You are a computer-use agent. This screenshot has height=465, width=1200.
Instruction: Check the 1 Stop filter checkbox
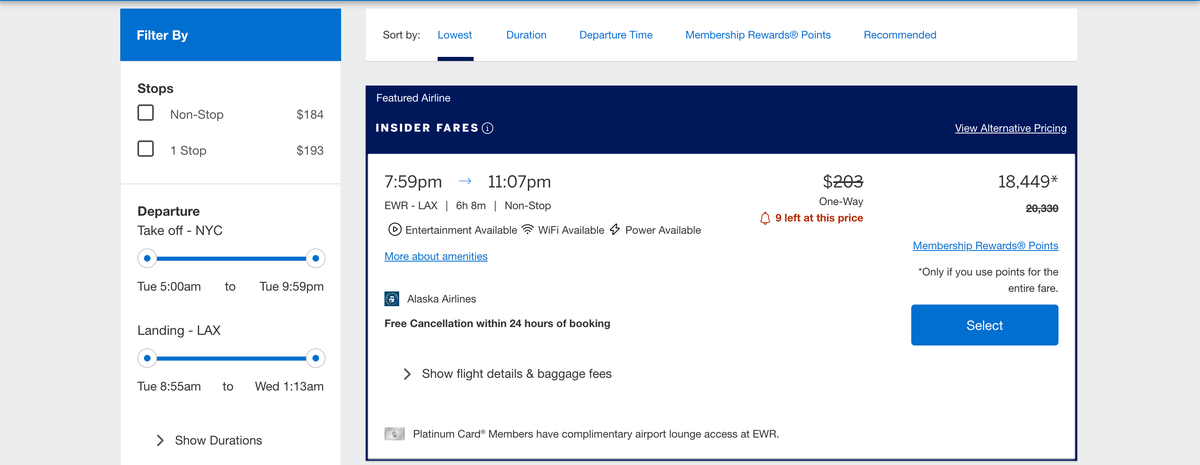pyautogui.click(x=146, y=149)
